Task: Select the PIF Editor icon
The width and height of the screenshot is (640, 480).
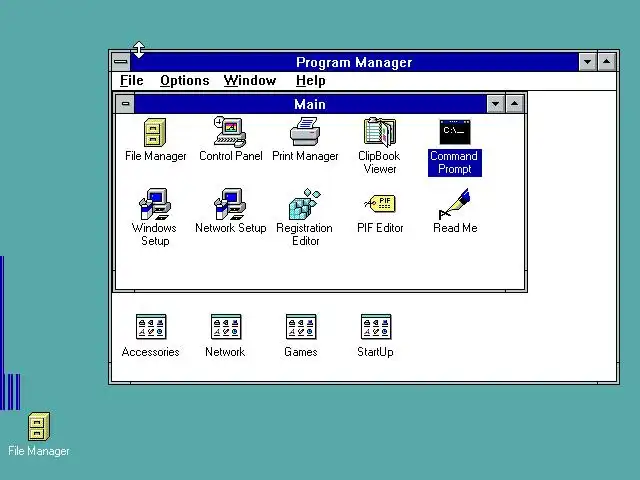Action: pyautogui.click(x=380, y=204)
